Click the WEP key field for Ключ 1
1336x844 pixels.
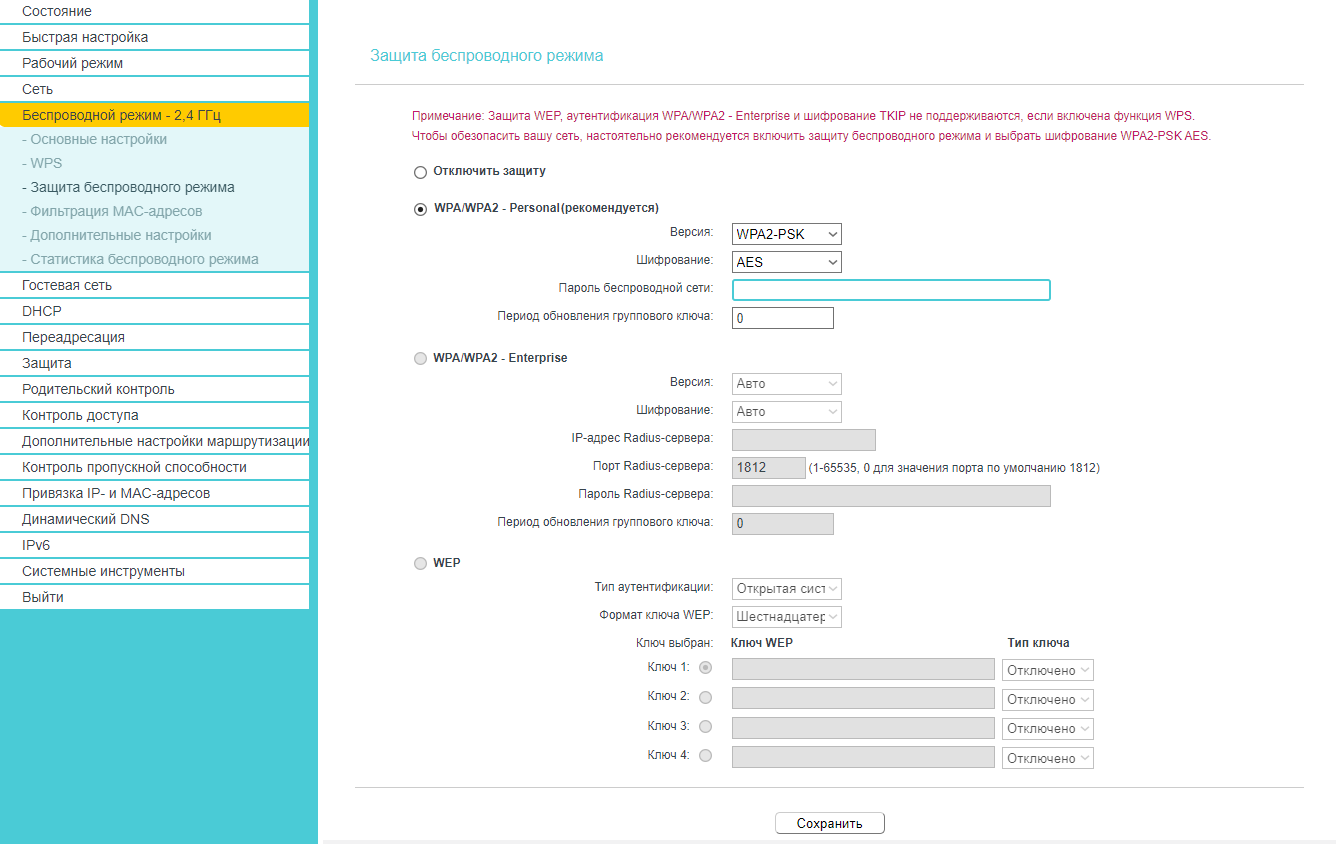click(x=863, y=669)
